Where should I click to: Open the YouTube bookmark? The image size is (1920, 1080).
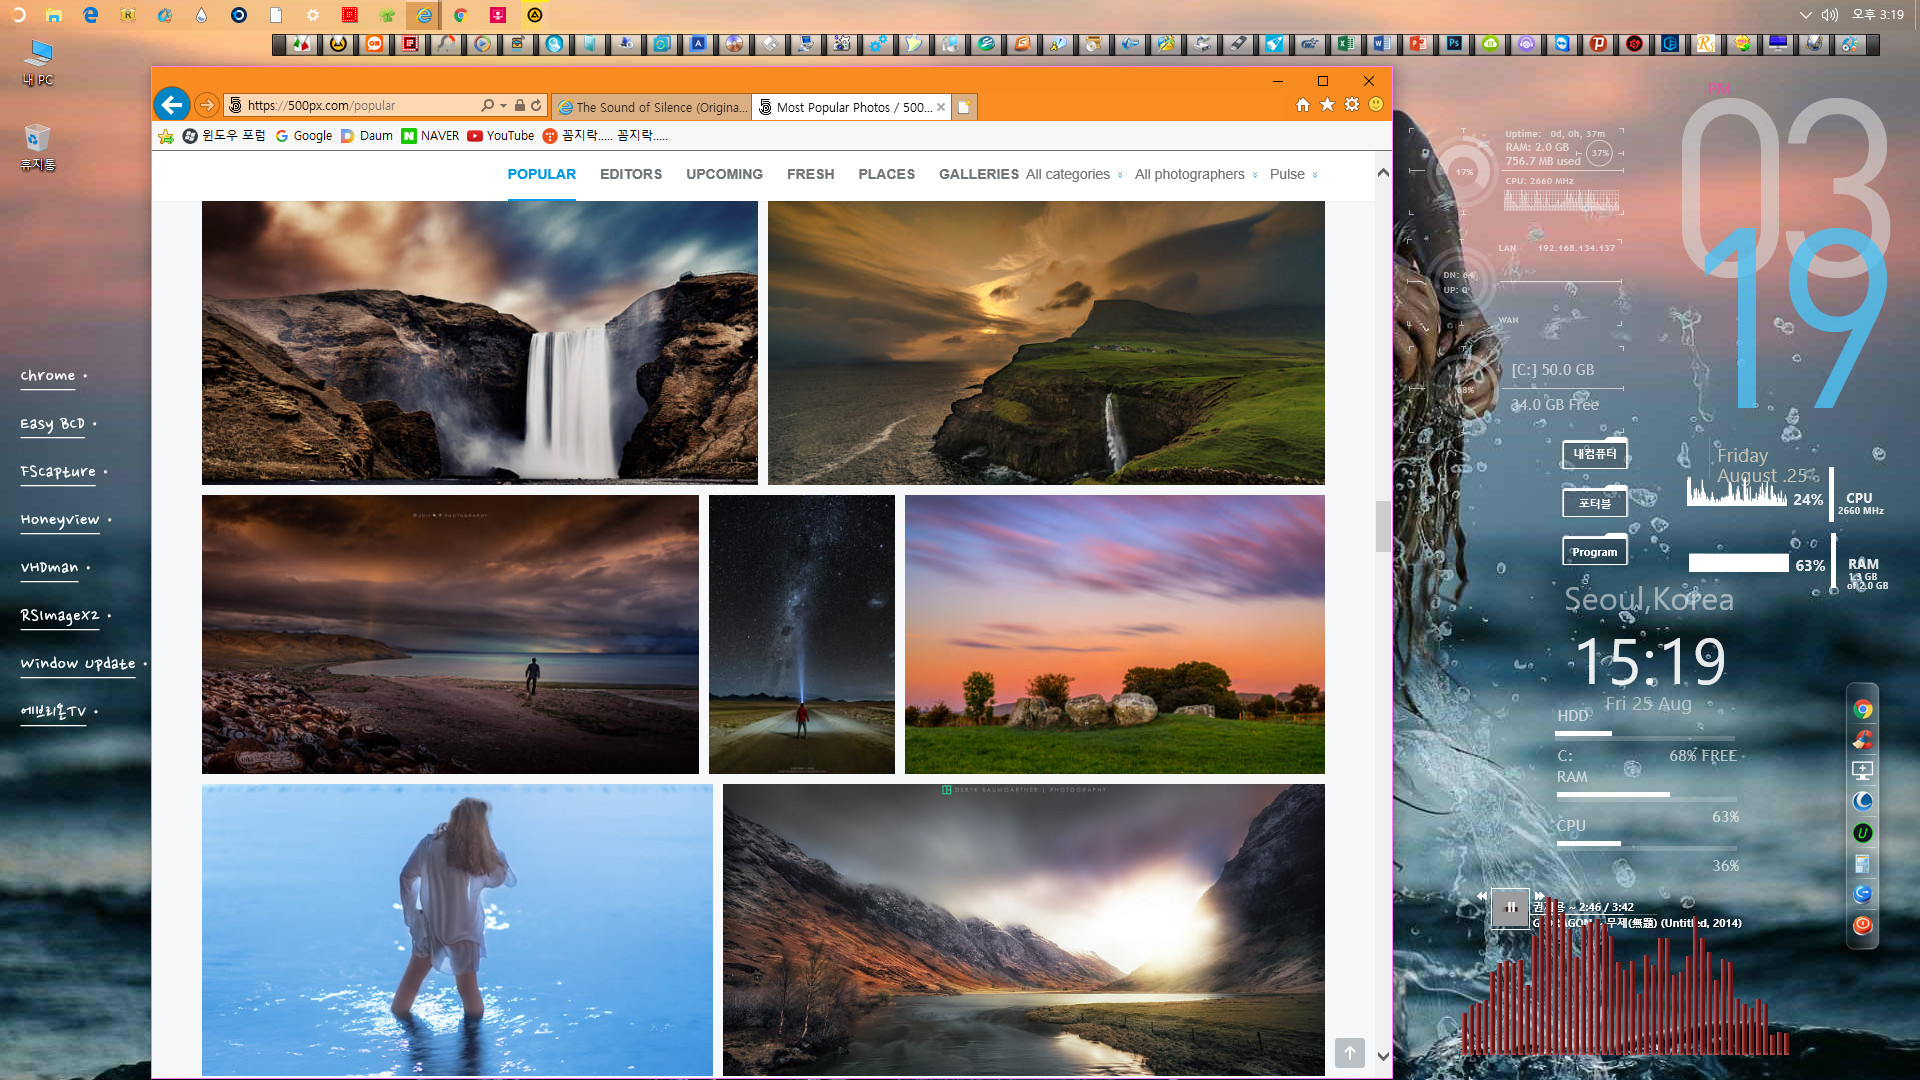click(x=501, y=136)
